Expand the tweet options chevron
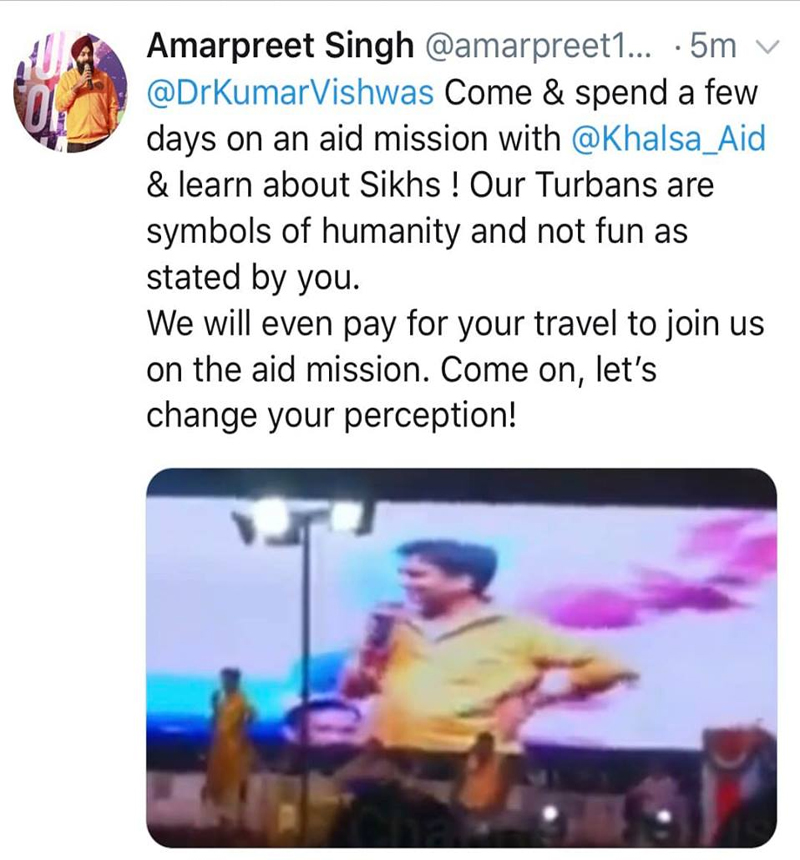The image size is (800, 860). coord(767,47)
